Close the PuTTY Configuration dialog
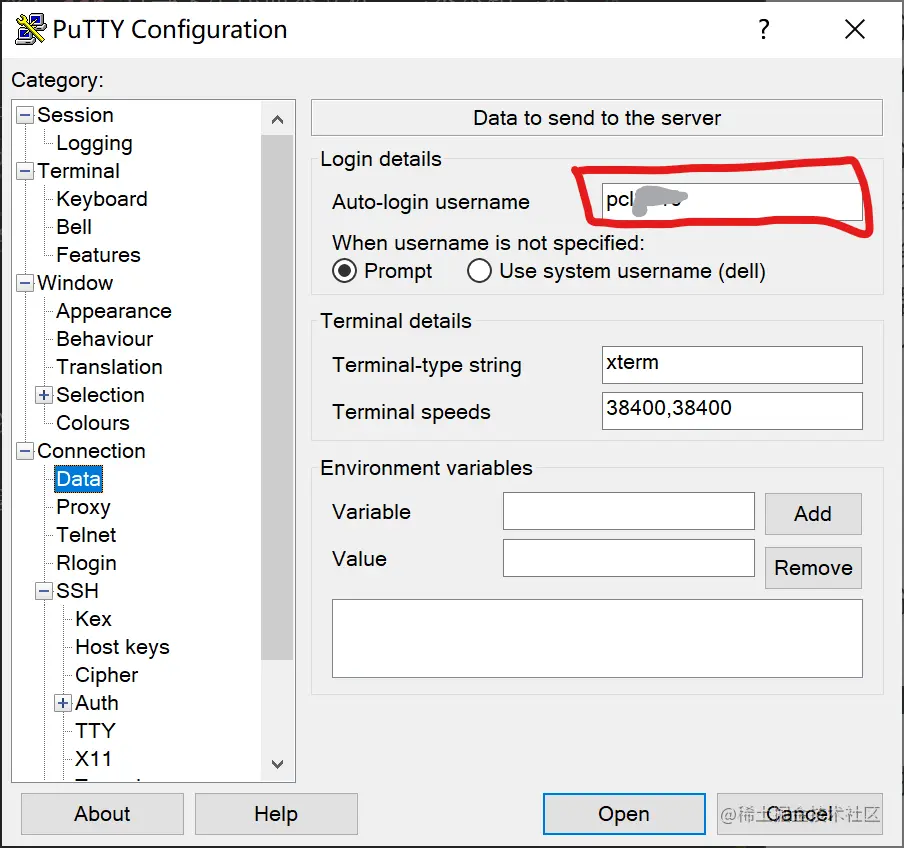 pos(854,29)
